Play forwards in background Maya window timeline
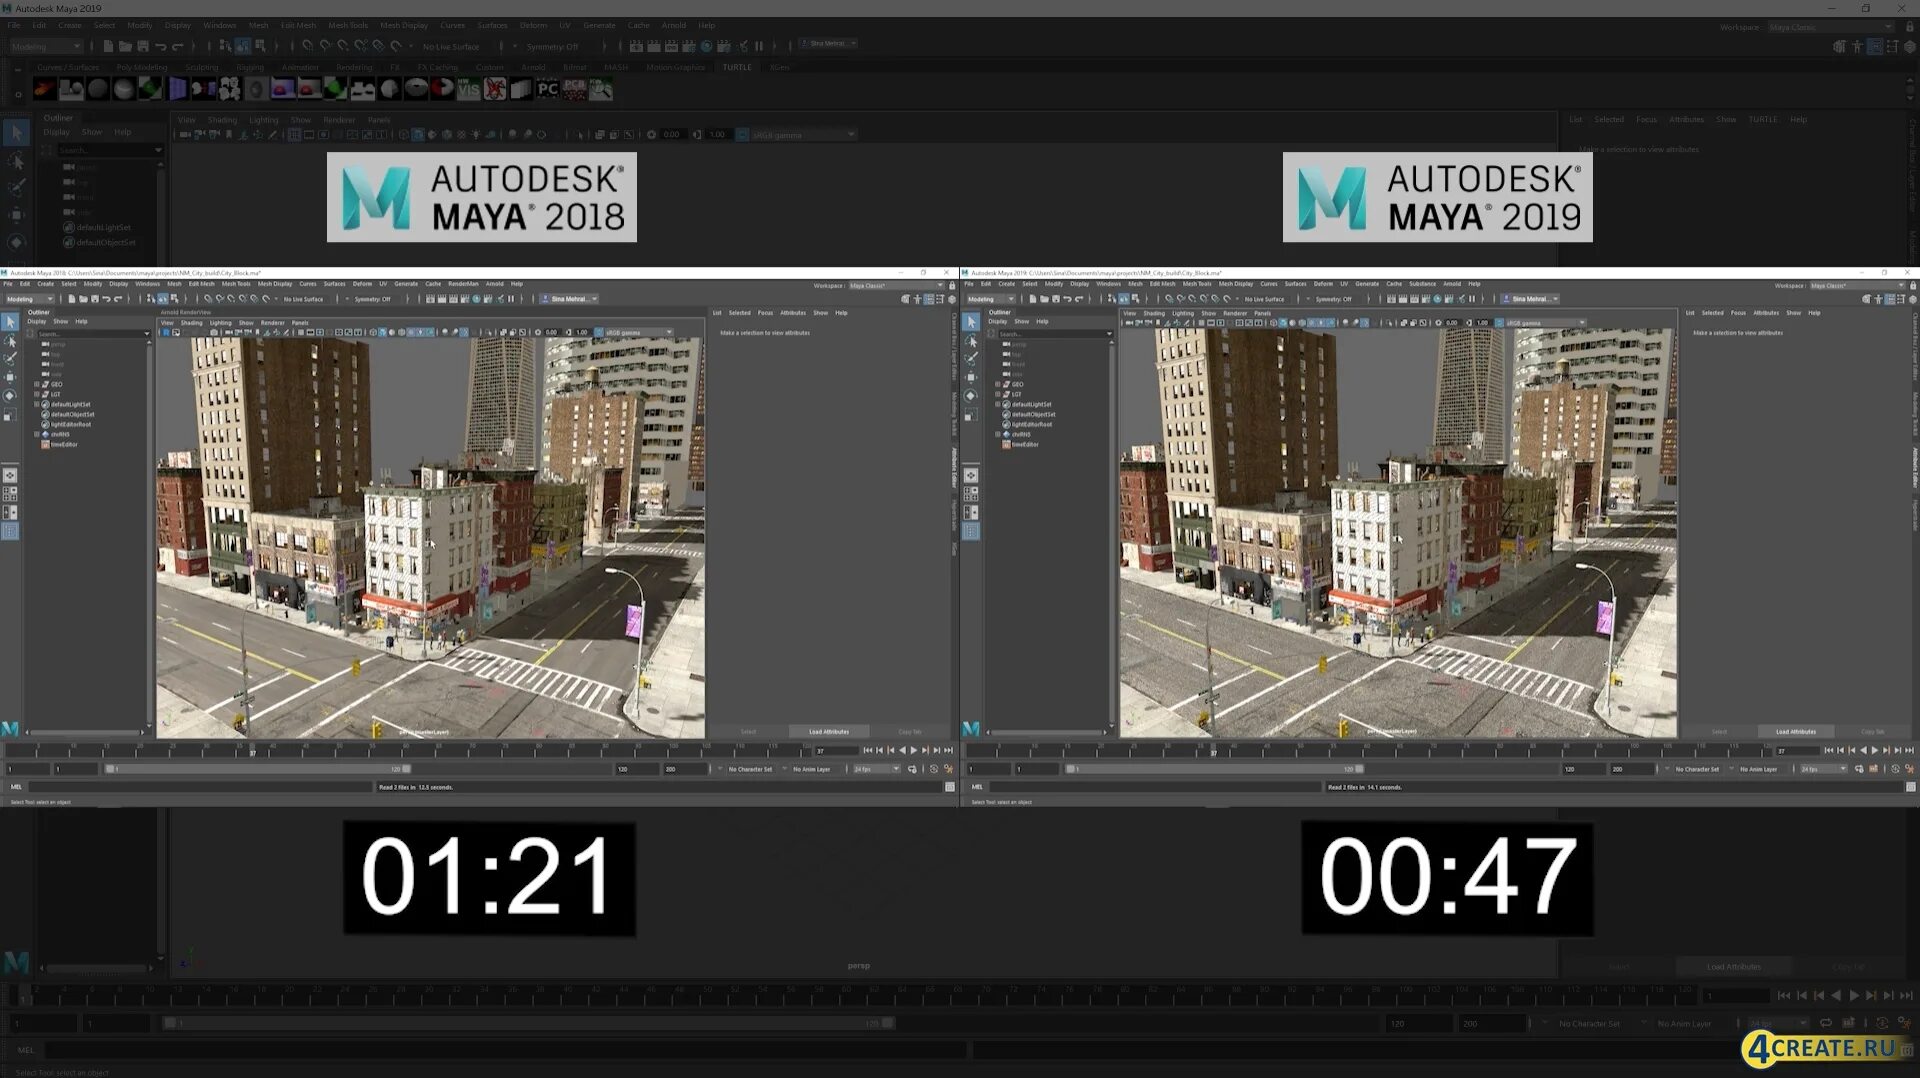The width and height of the screenshot is (1920, 1078). (1853, 996)
